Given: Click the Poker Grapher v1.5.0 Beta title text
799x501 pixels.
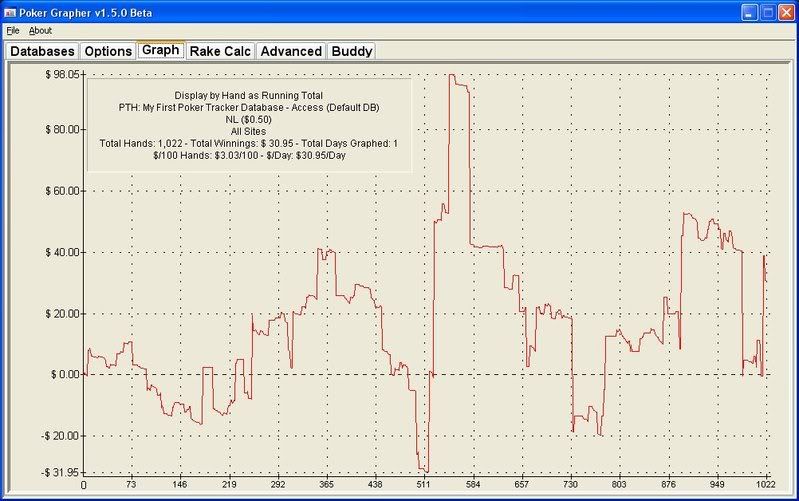Looking at the screenshot, I should pyautogui.click(x=82, y=12).
